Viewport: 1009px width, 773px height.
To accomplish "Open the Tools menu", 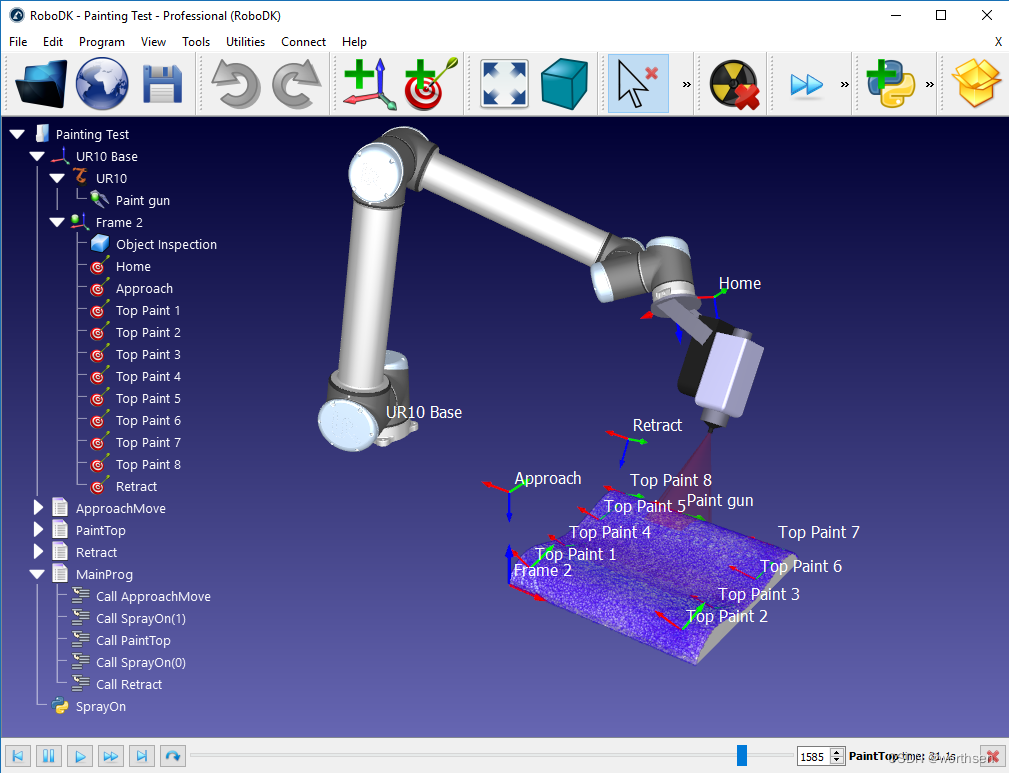I will pos(196,42).
